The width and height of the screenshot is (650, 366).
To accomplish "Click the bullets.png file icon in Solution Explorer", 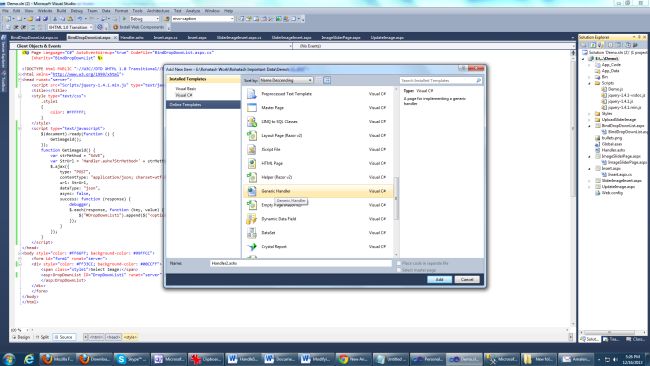I will click(x=597, y=138).
